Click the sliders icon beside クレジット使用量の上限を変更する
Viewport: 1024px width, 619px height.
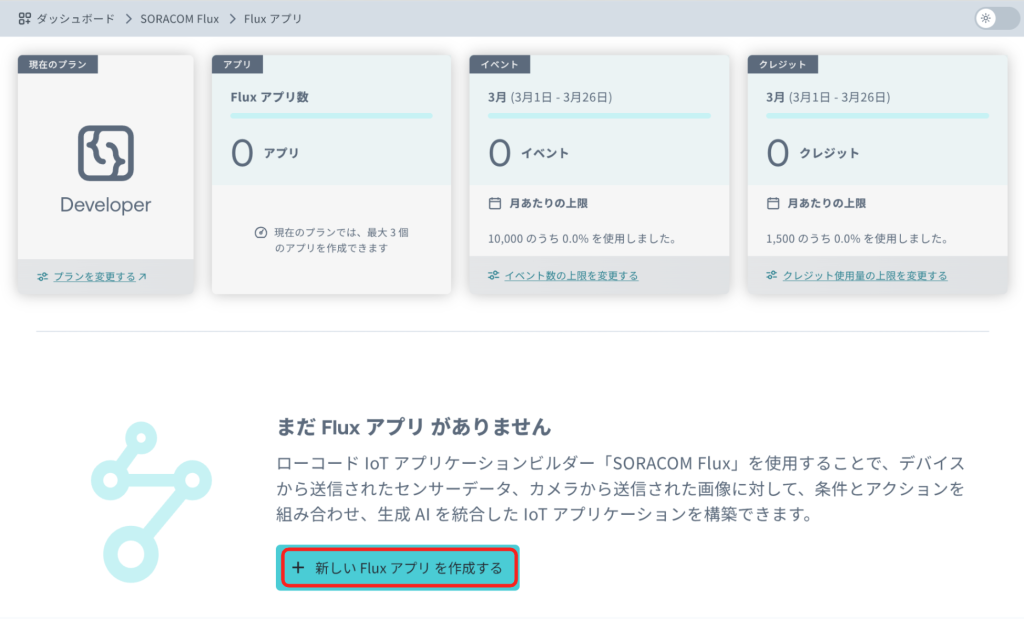pyautogui.click(x=772, y=276)
